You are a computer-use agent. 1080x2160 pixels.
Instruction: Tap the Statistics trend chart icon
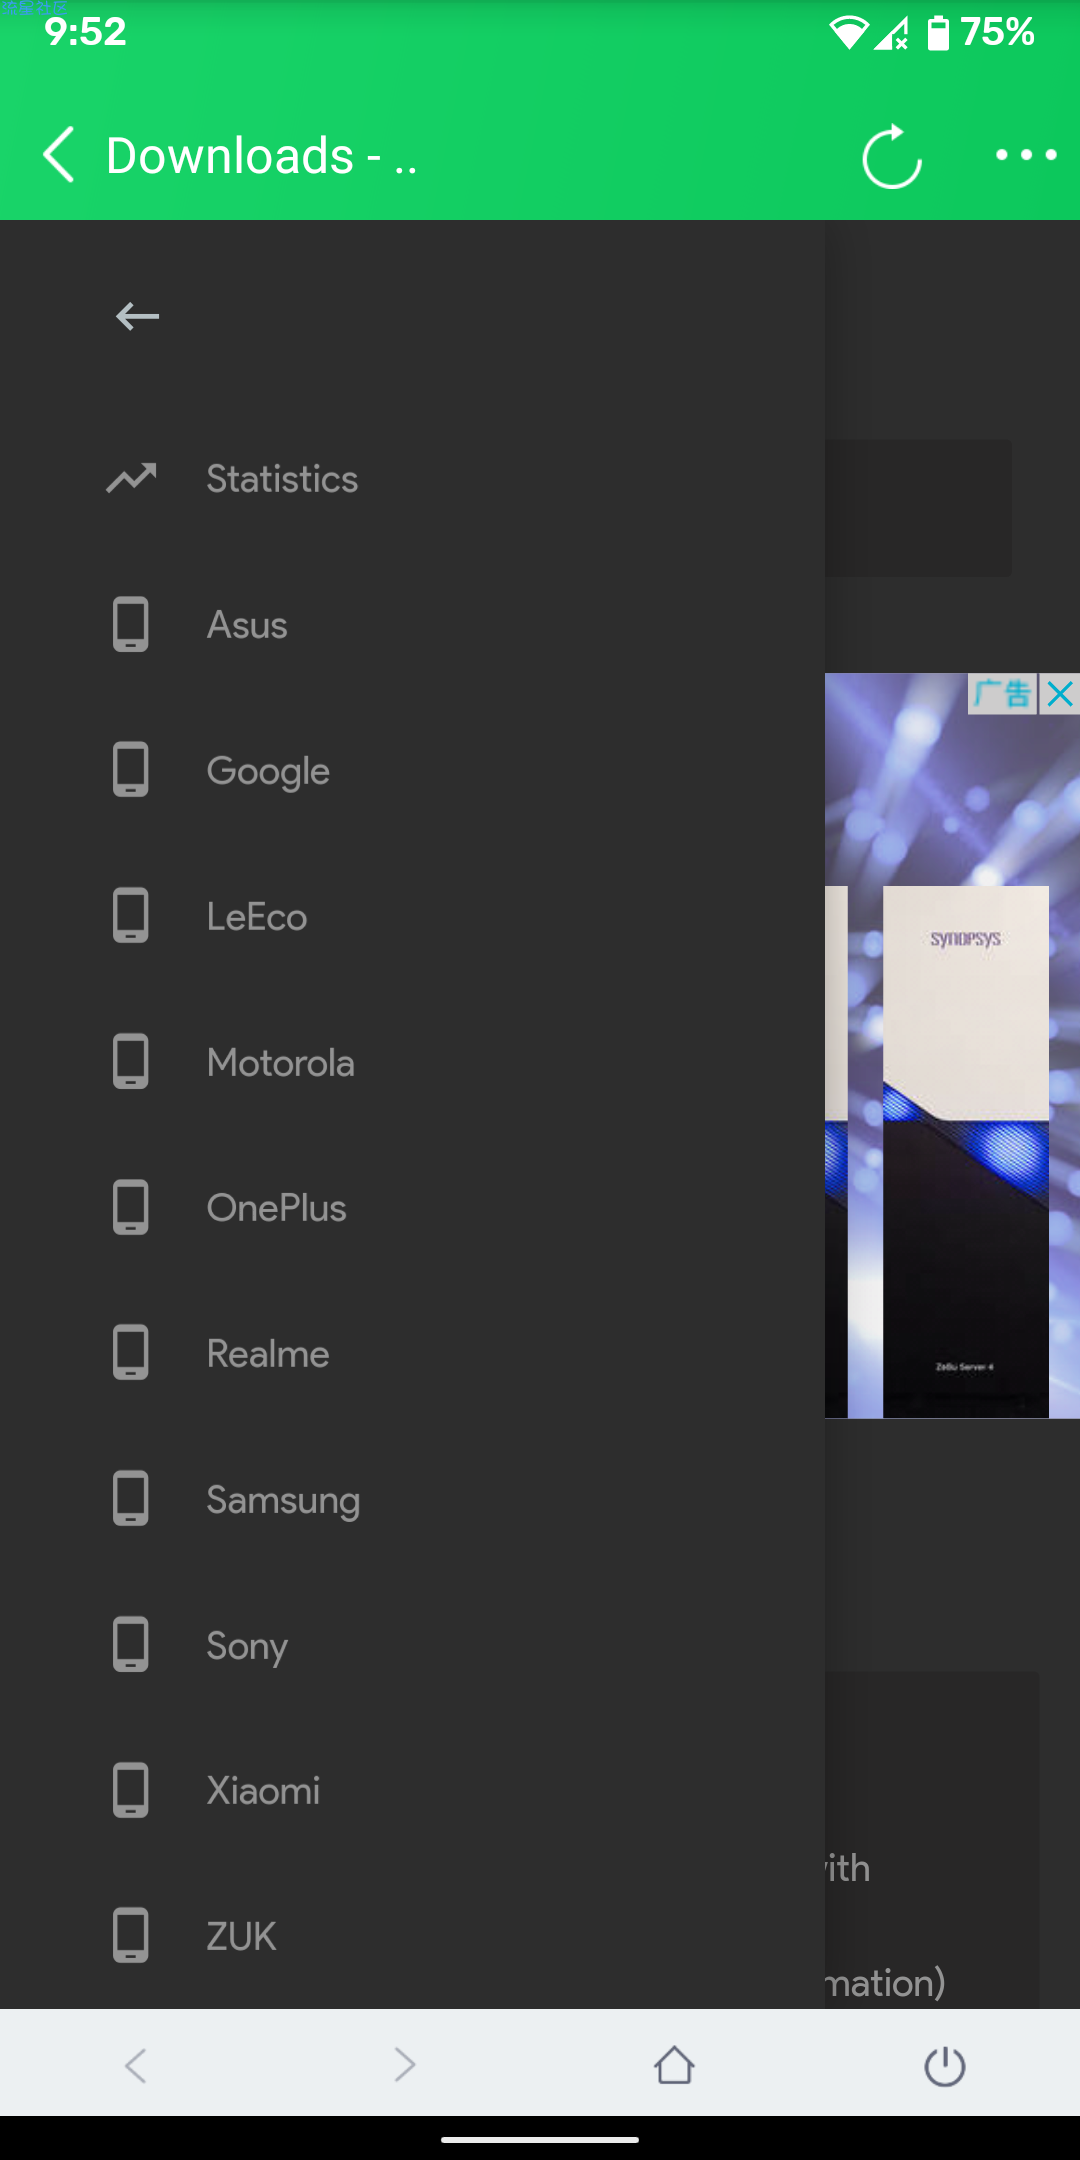(131, 479)
